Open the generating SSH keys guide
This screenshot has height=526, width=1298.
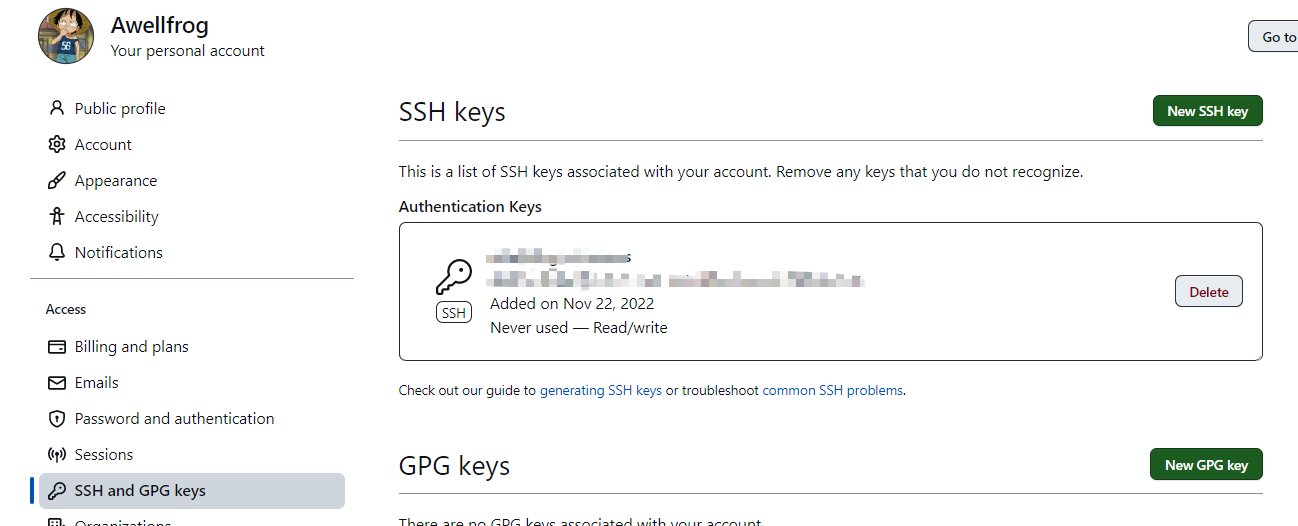[601, 391]
